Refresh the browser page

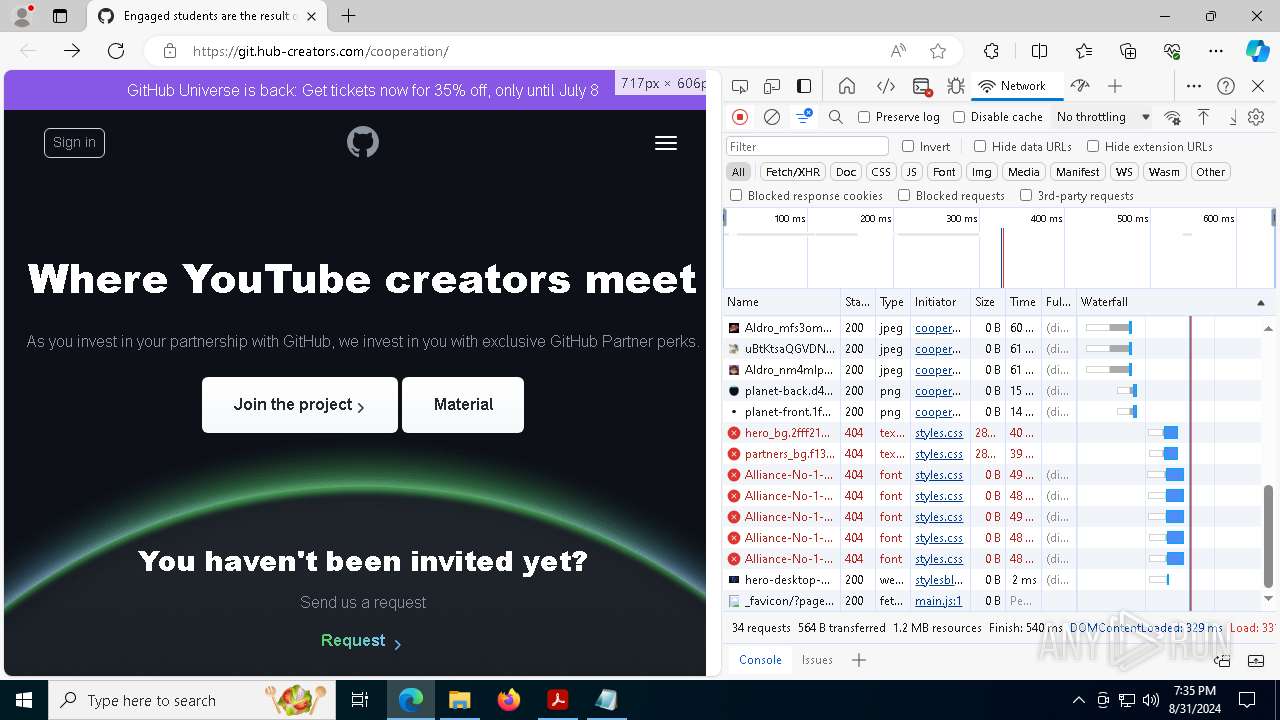(116, 51)
